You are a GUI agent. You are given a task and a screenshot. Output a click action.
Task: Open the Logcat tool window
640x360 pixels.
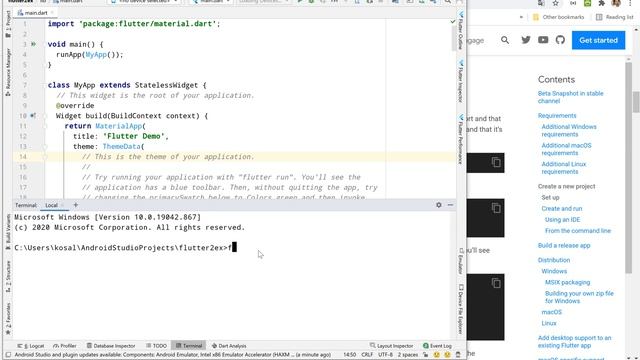31,346
